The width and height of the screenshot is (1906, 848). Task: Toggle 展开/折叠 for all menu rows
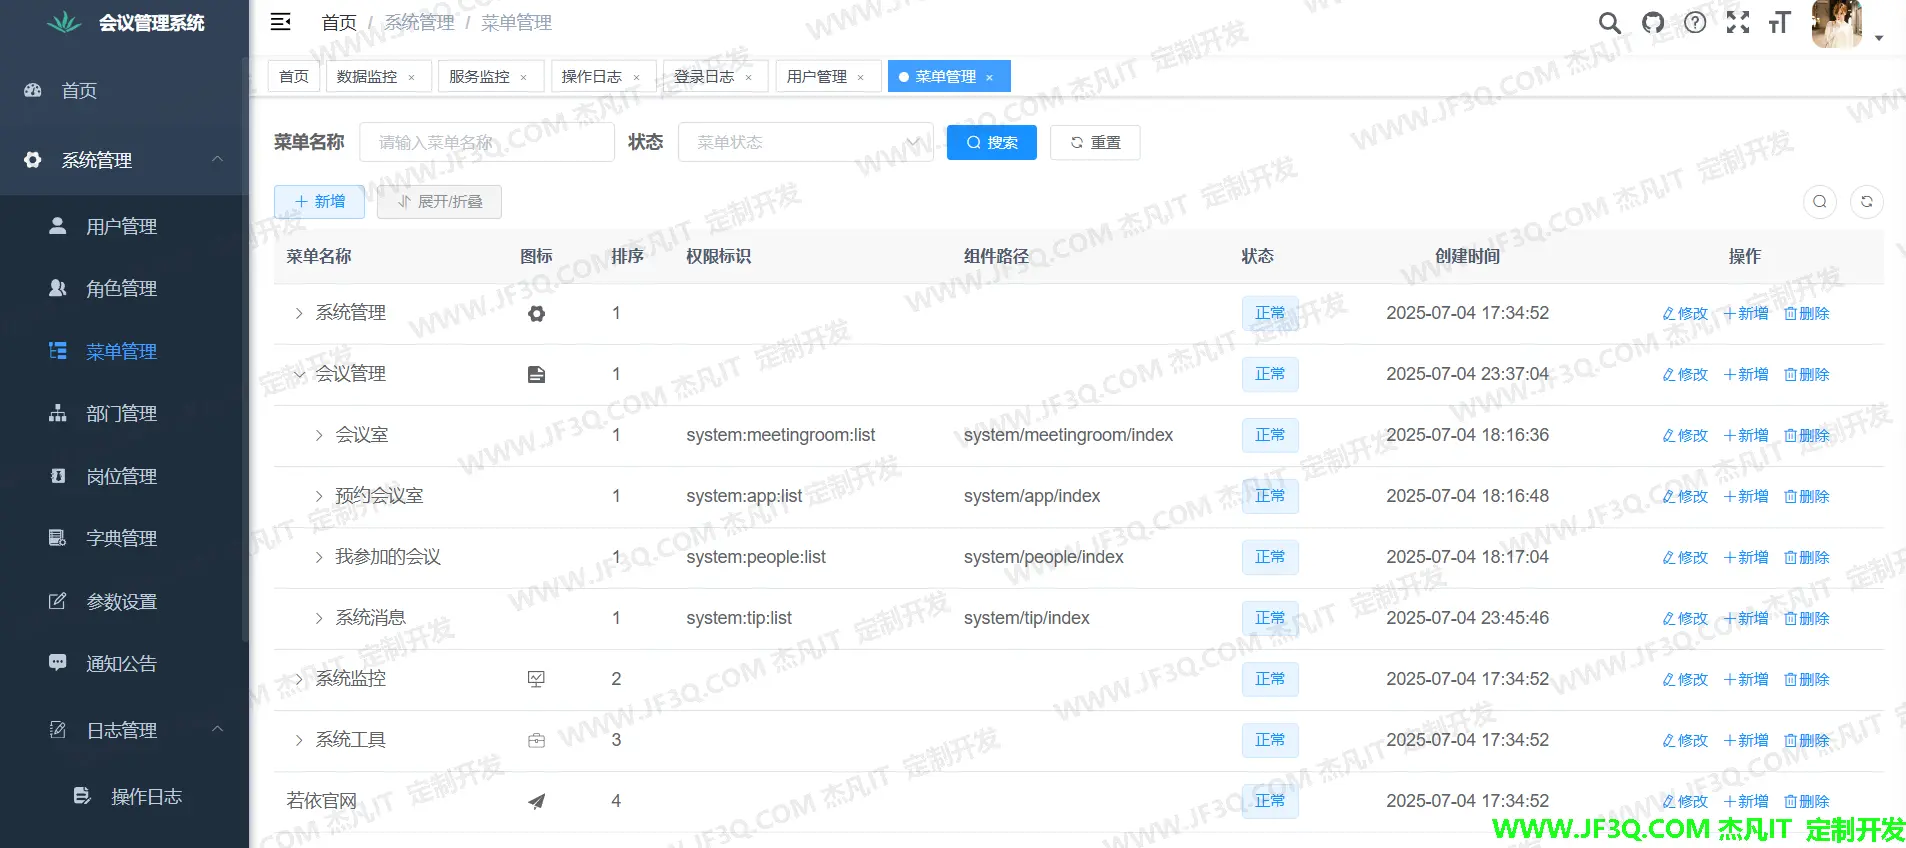tap(439, 202)
